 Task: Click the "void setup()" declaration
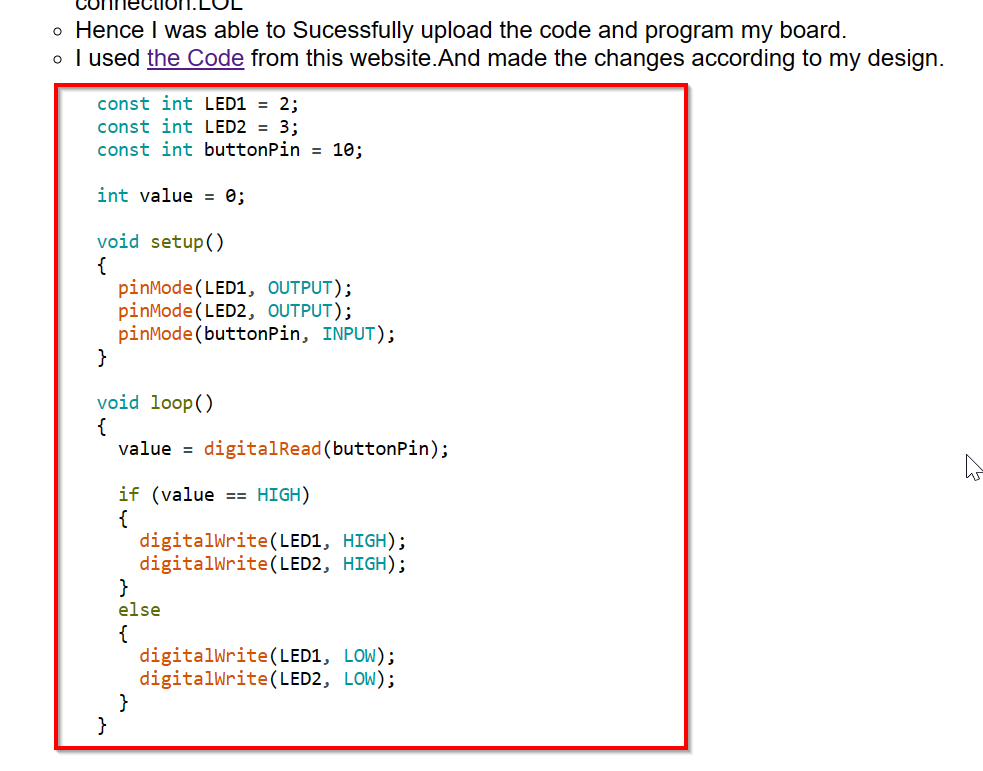pyautogui.click(x=160, y=242)
